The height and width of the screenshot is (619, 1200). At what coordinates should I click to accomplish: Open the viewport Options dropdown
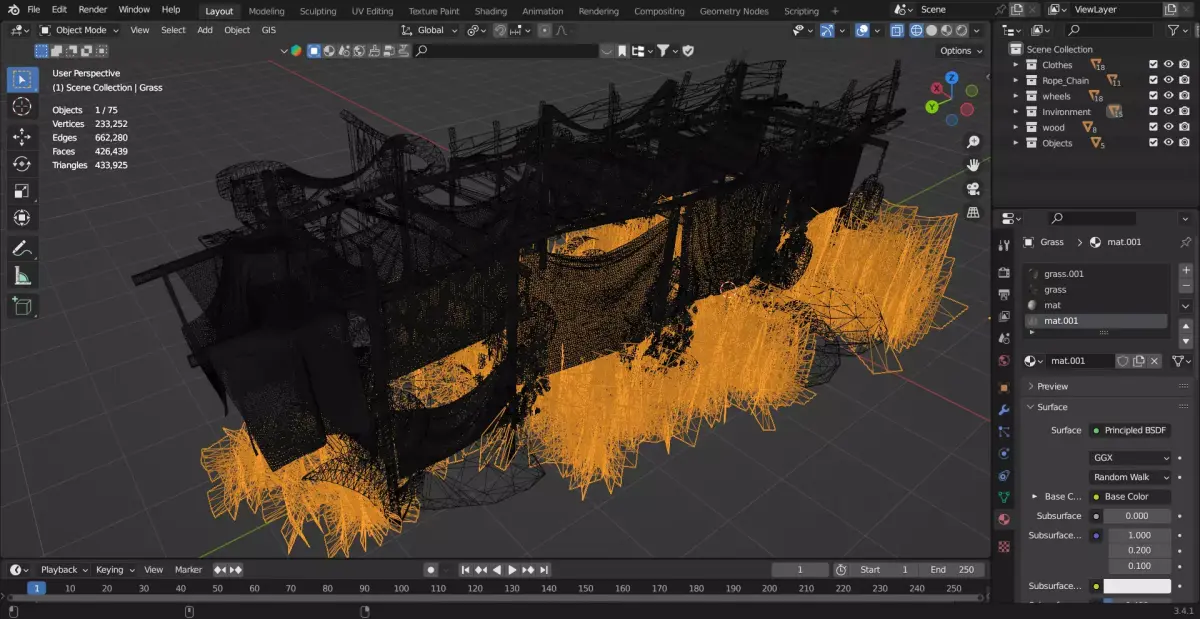point(961,51)
